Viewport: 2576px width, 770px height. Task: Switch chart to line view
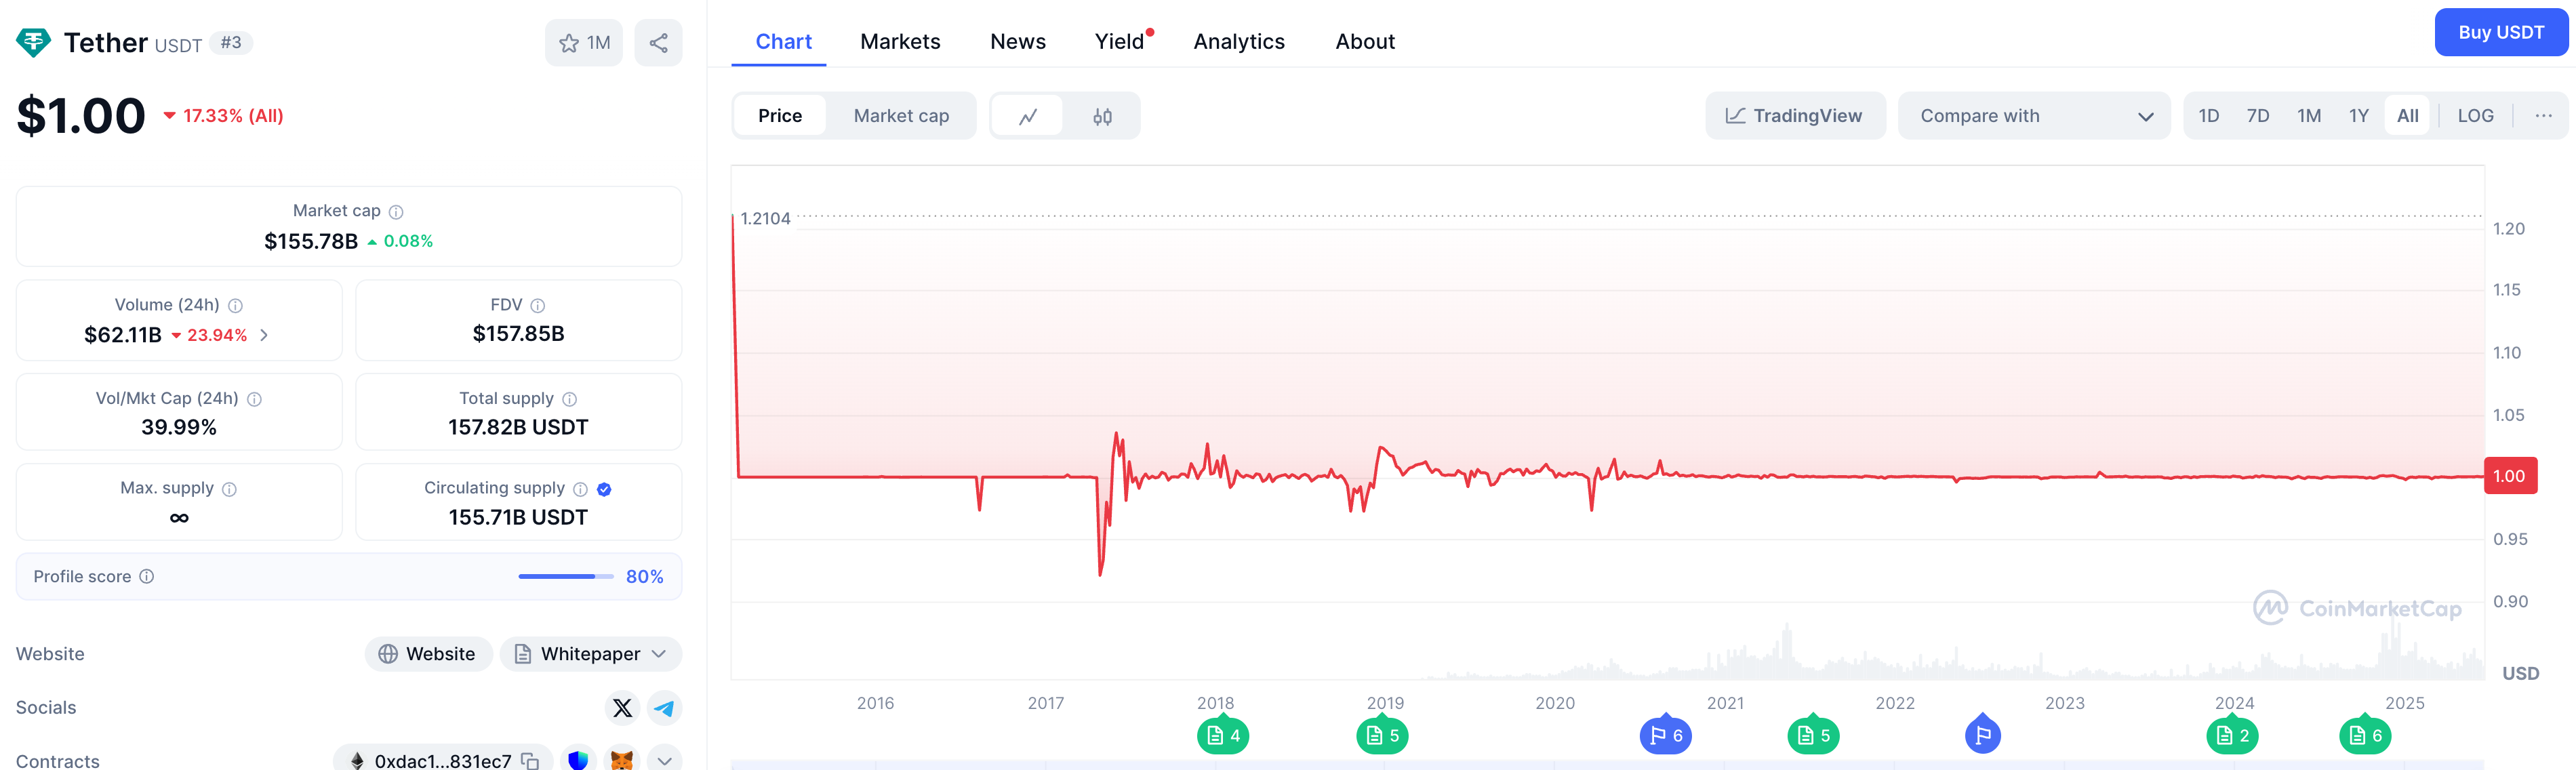(x=1027, y=116)
